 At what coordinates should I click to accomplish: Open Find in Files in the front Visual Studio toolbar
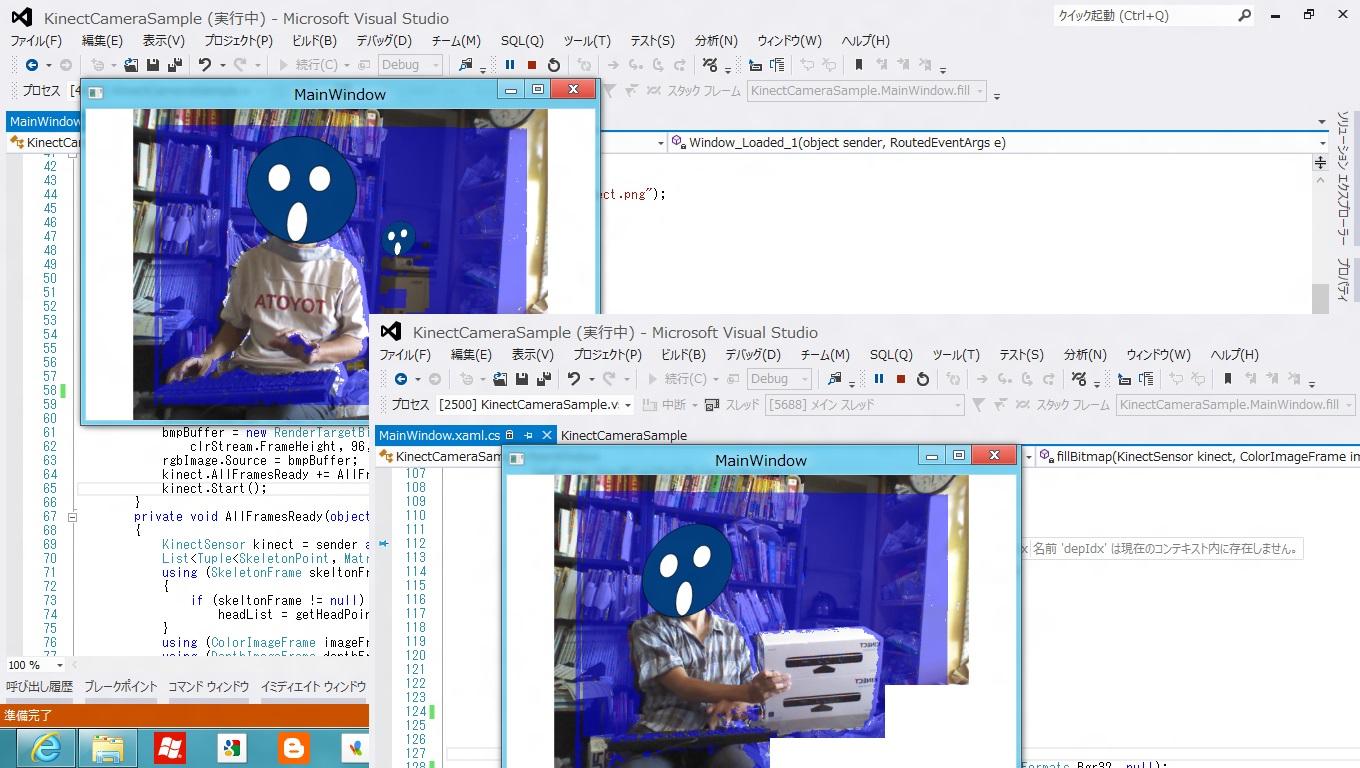coord(835,379)
